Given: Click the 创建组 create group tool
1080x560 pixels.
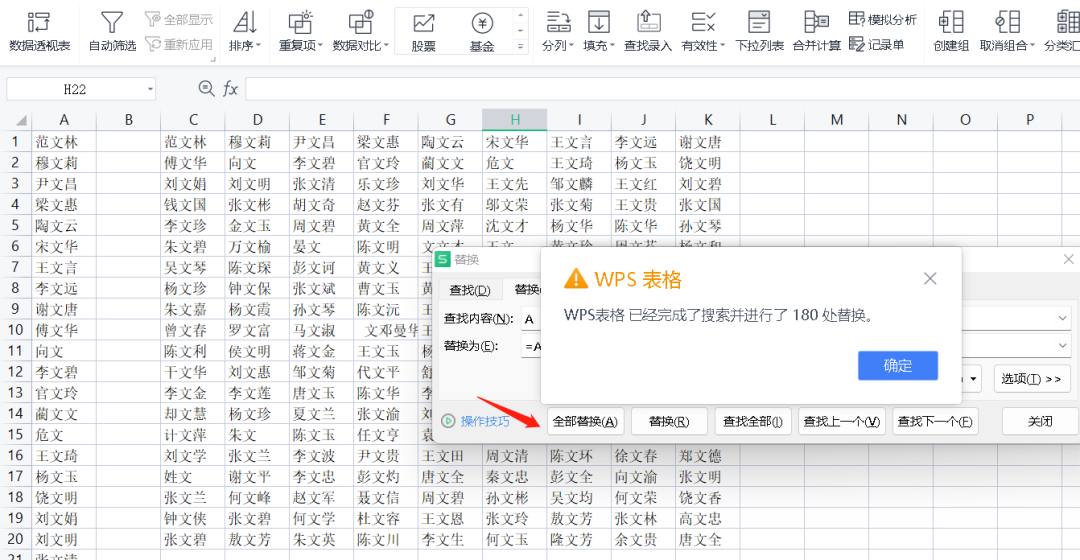Looking at the screenshot, I should pyautogui.click(x=951, y=32).
